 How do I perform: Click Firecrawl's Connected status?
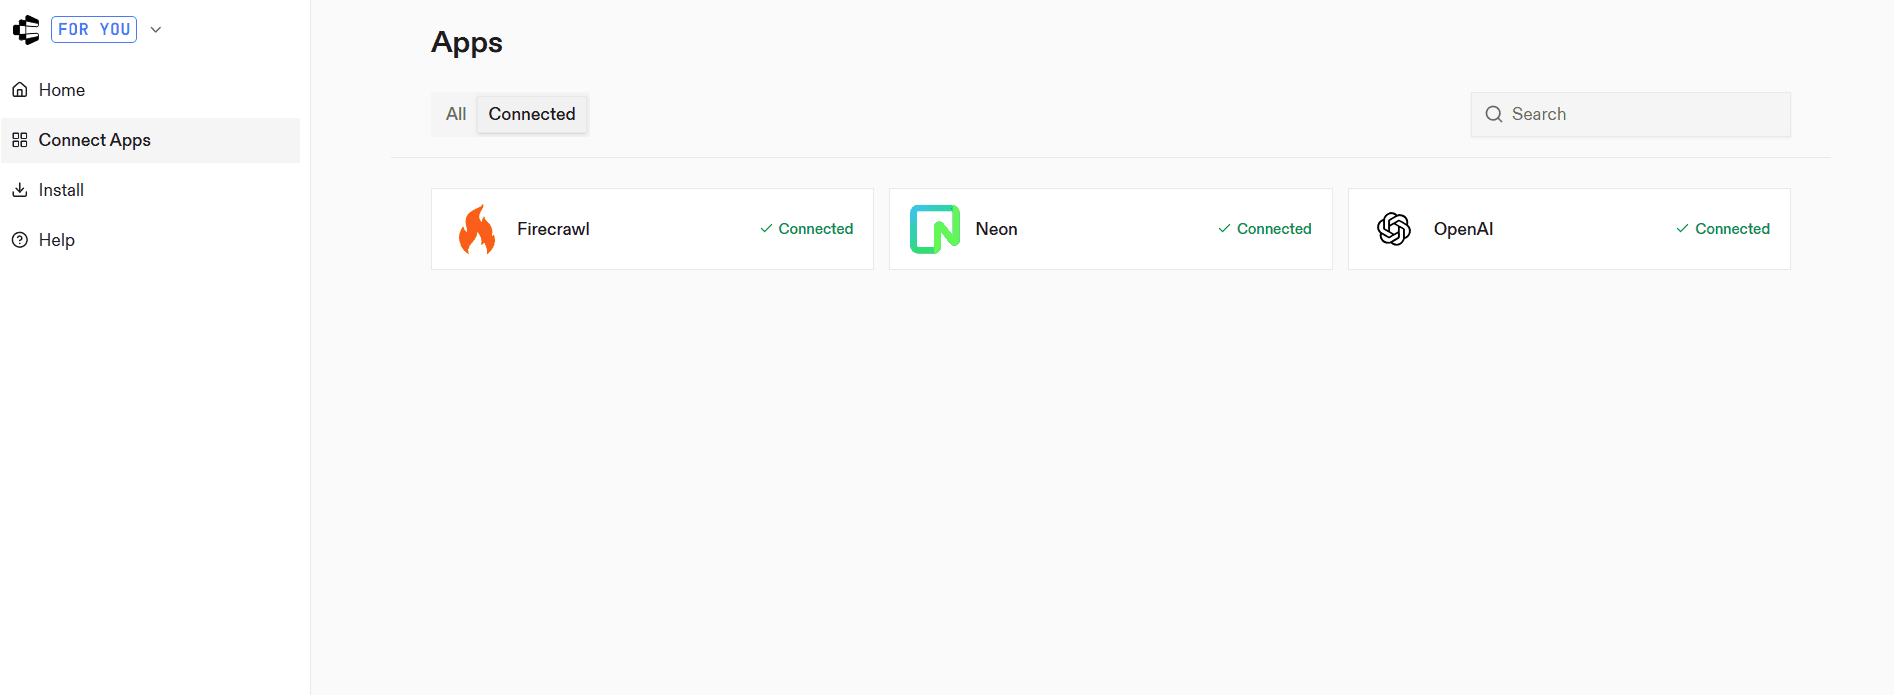tap(806, 229)
